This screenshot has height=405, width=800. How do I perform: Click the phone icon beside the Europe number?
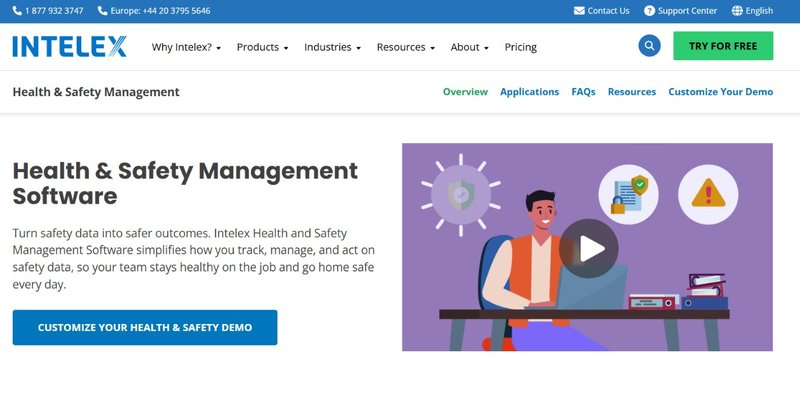pos(103,11)
